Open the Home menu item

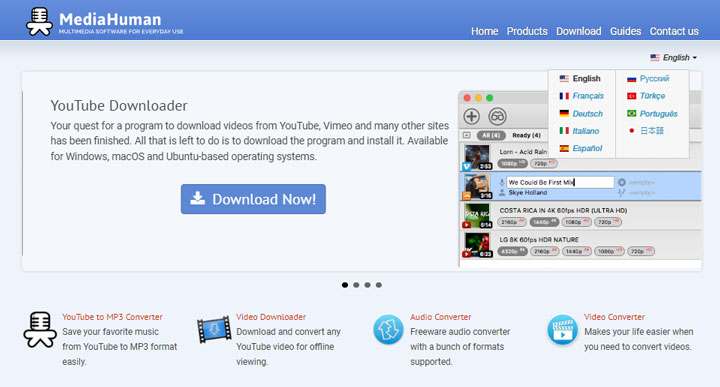484,31
